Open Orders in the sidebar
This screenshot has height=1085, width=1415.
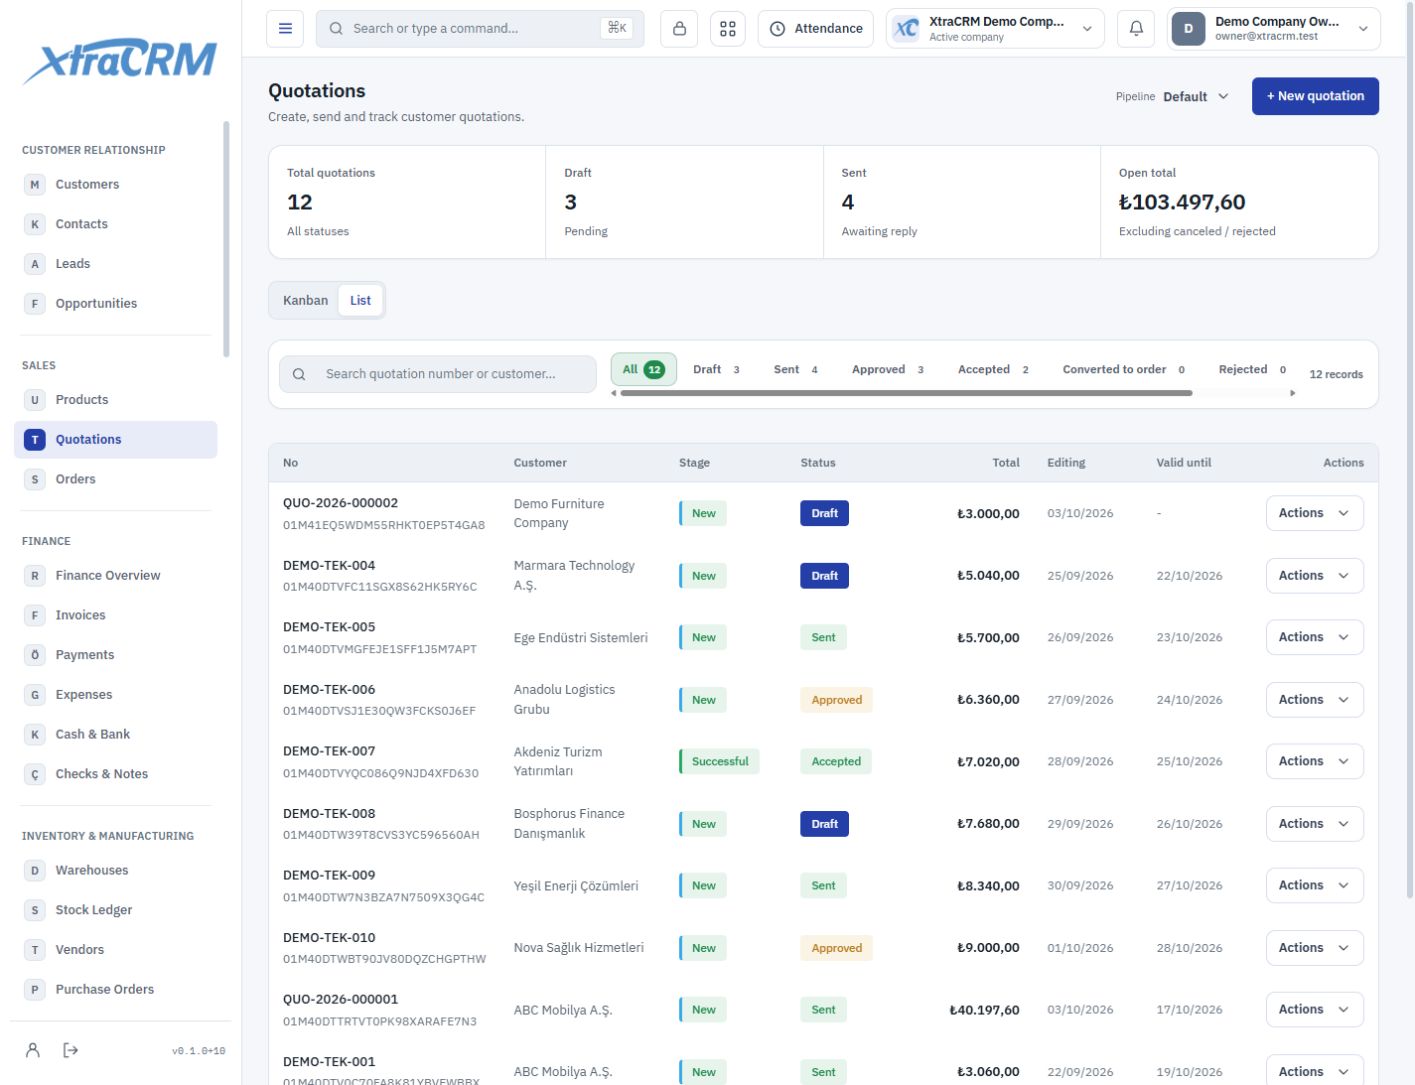click(x=115, y=479)
